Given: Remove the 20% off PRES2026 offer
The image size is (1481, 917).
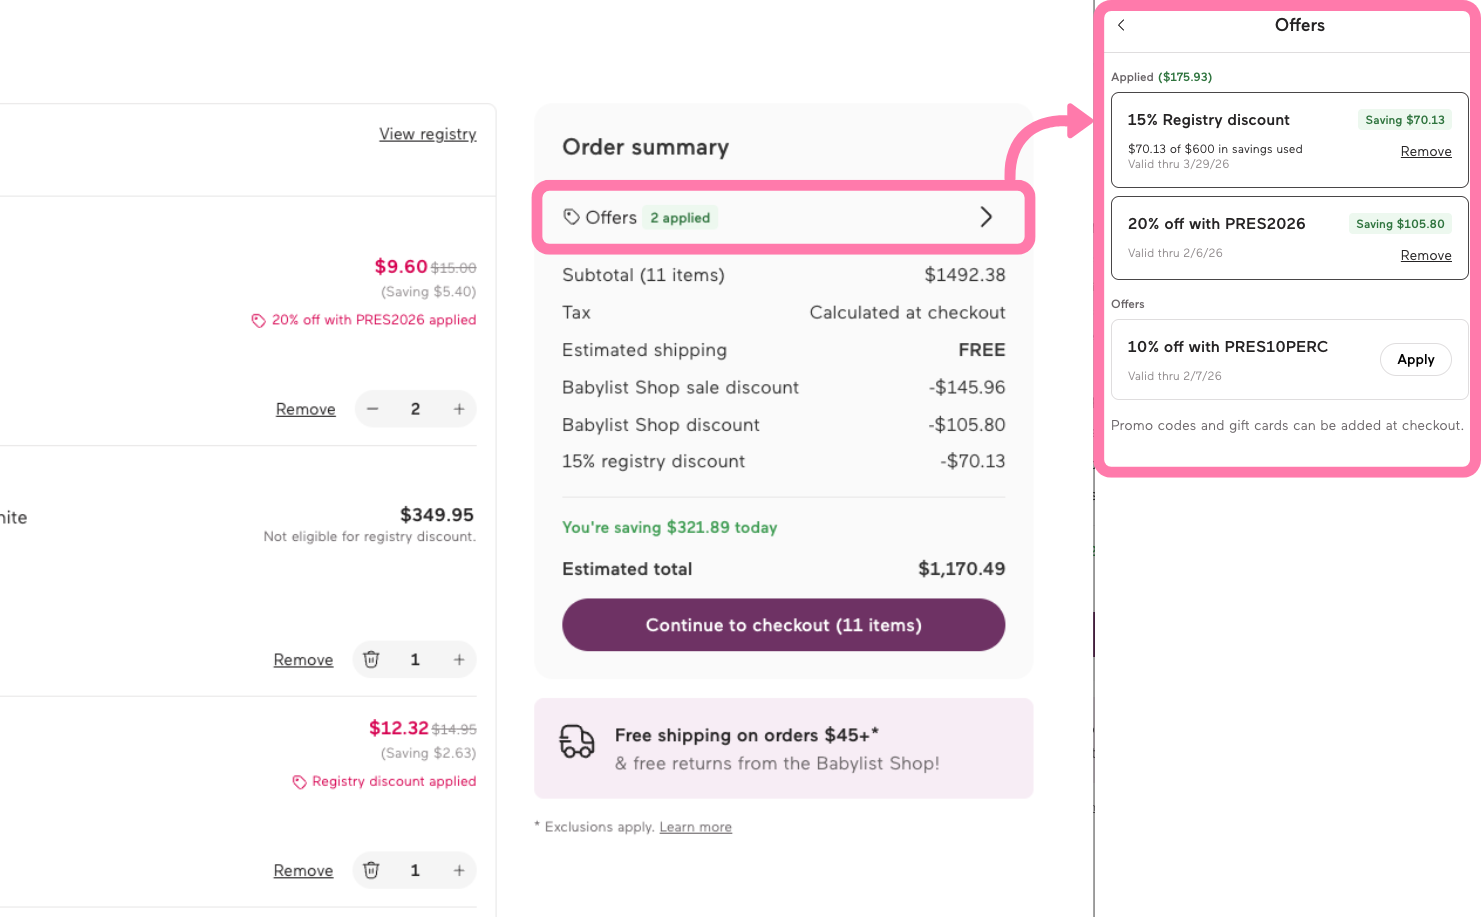Looking at the screenshot, I should [1426, 256].
